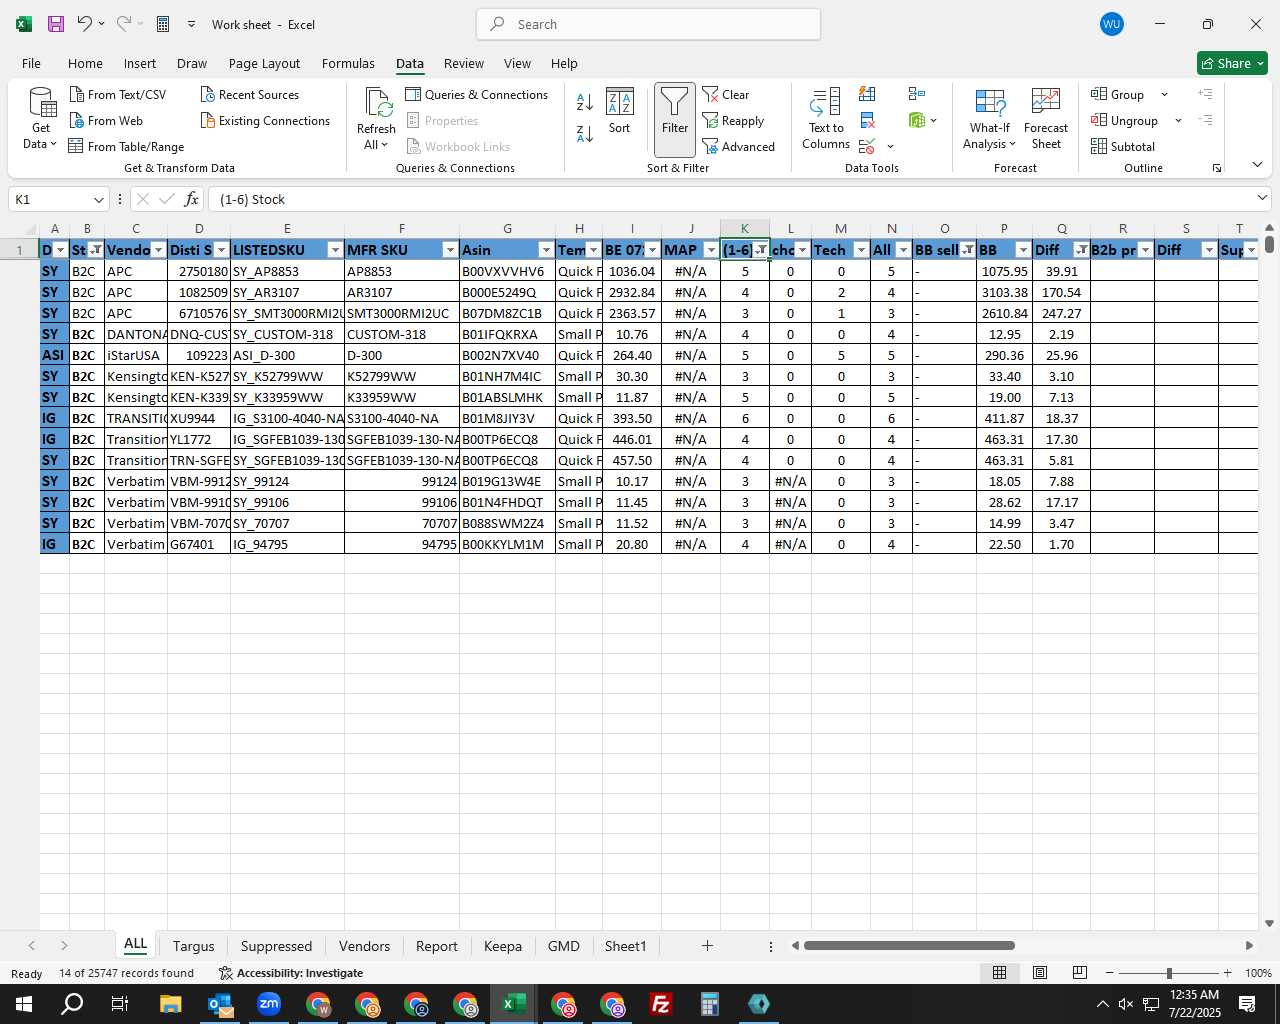This screenshot has height=1024, width=1280.
Task: Switch to Page Layout view in status bar
Action: [1040, 973]
